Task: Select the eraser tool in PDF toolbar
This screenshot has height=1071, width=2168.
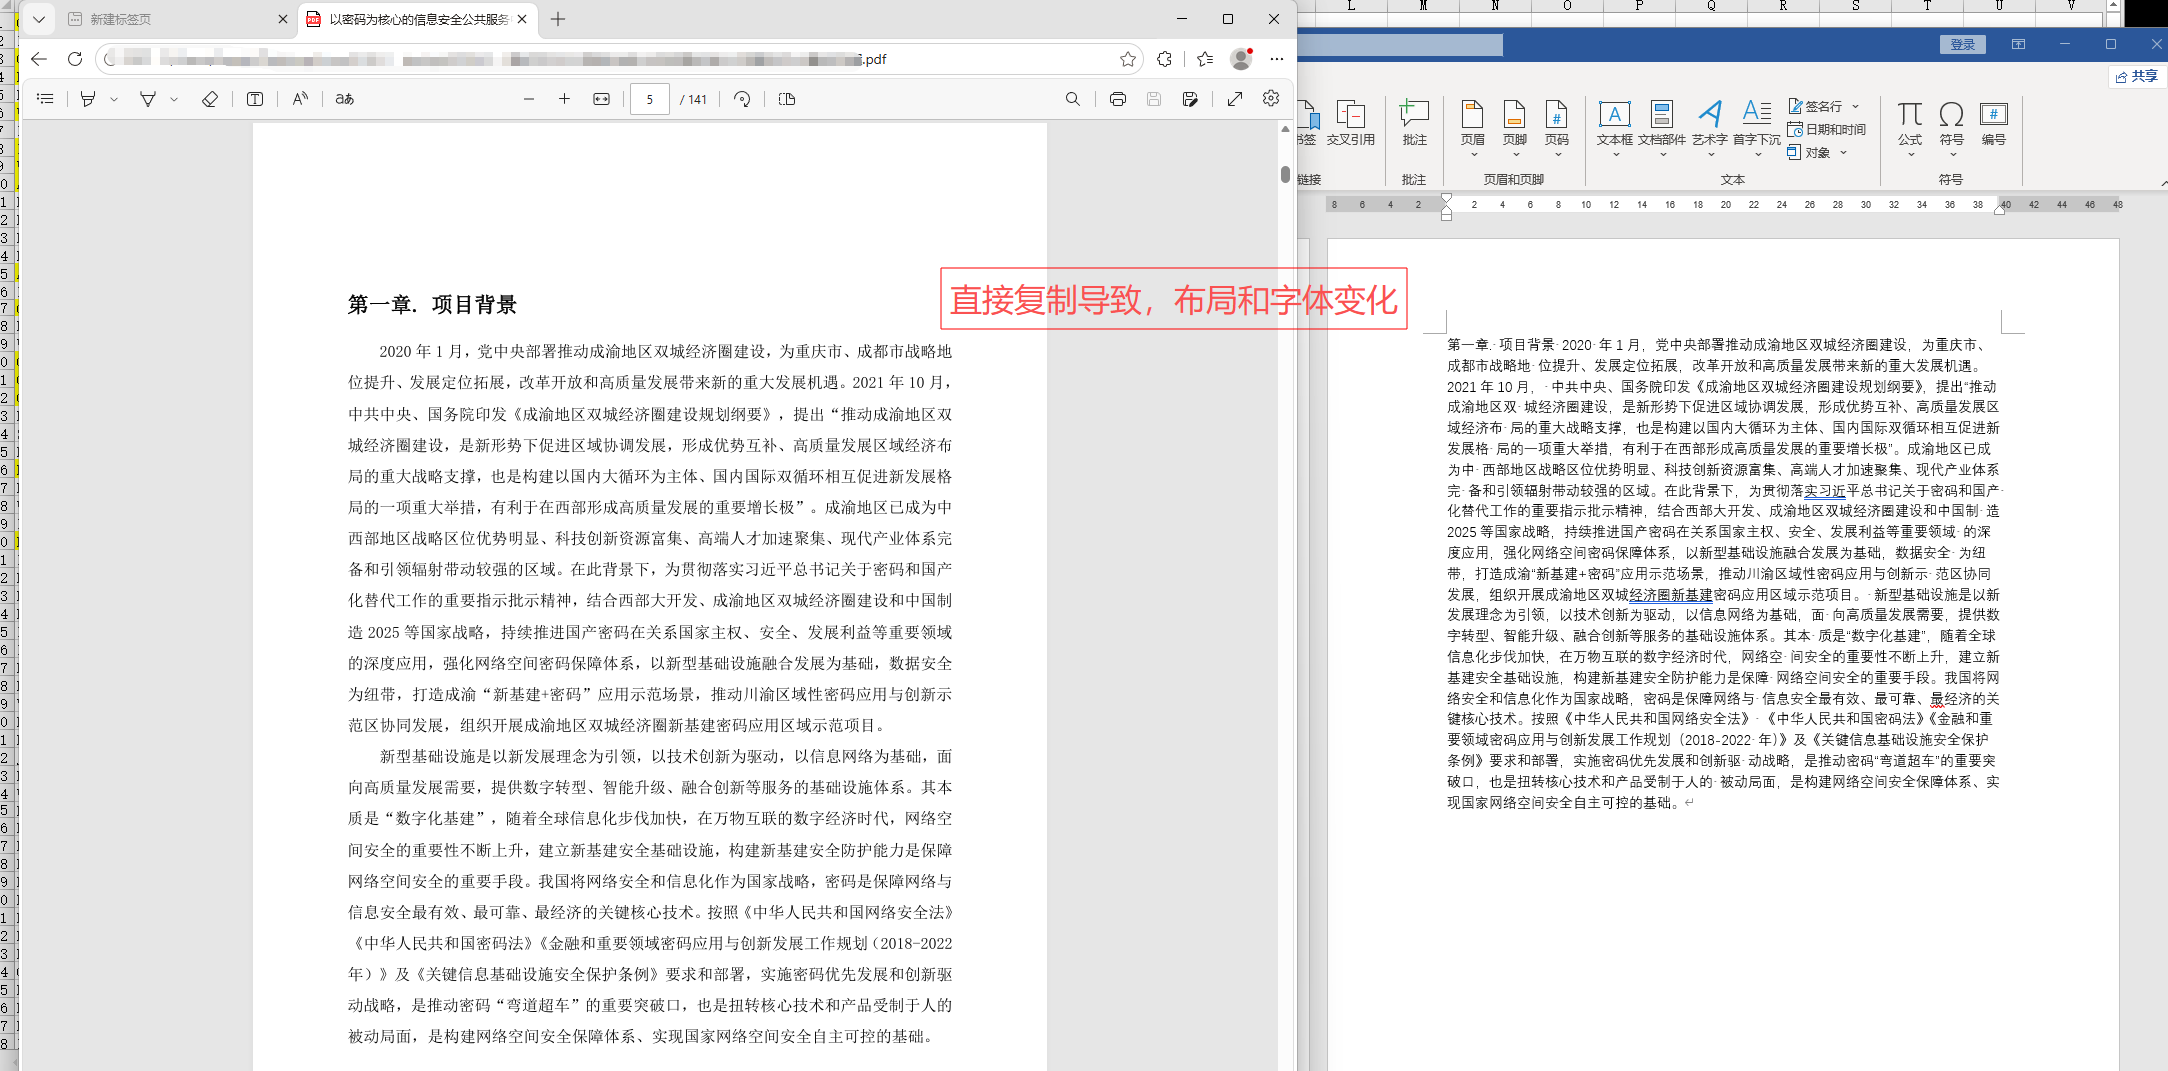Action: pos(210,99)
